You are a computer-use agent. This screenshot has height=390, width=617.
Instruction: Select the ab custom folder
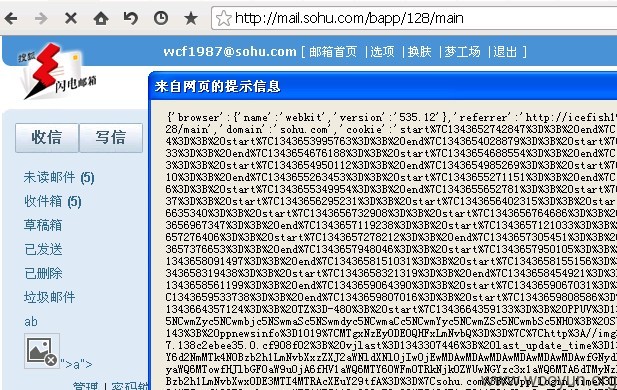31,322
